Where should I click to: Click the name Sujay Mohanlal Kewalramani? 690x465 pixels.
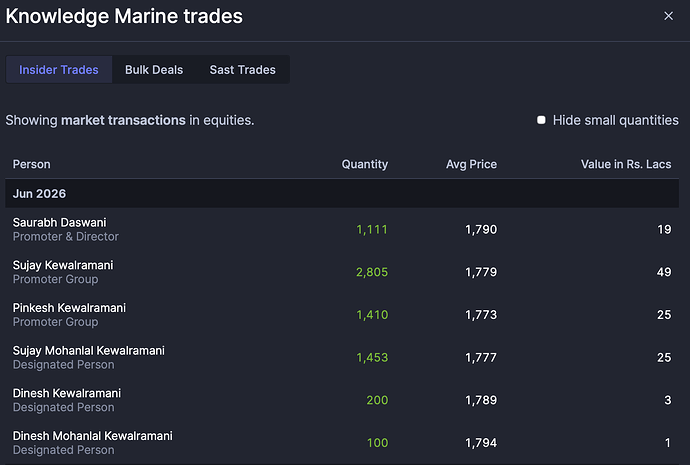[x=88, y=350]
